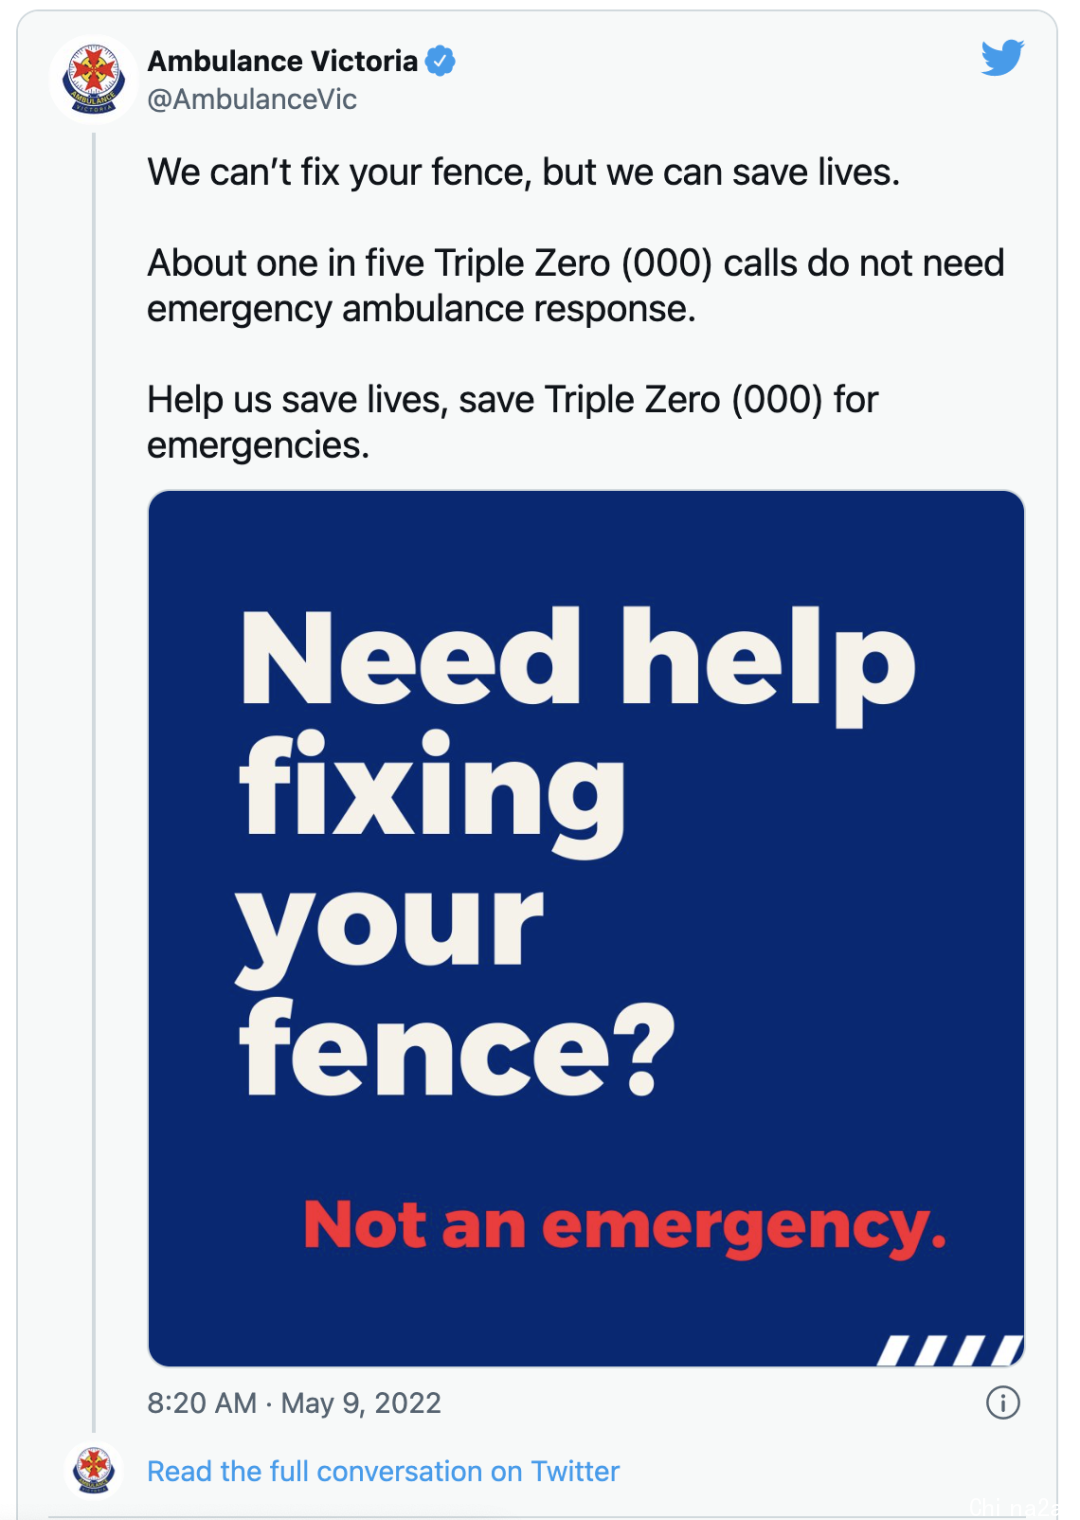Click the 8:20 AM · May 9, 2022 timestamp
This screenshot has height=1520, width=1080.
click(294, 1403)
